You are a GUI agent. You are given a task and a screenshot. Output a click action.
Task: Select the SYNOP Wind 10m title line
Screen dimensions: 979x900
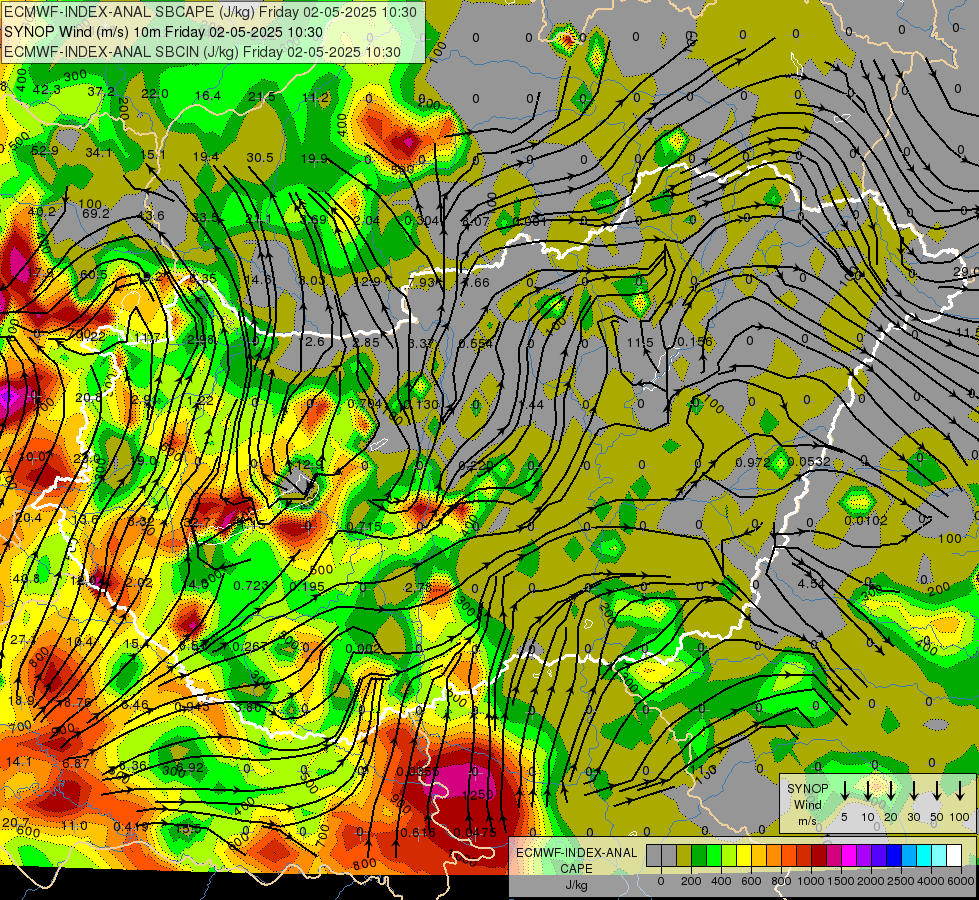tap(163, 32)
